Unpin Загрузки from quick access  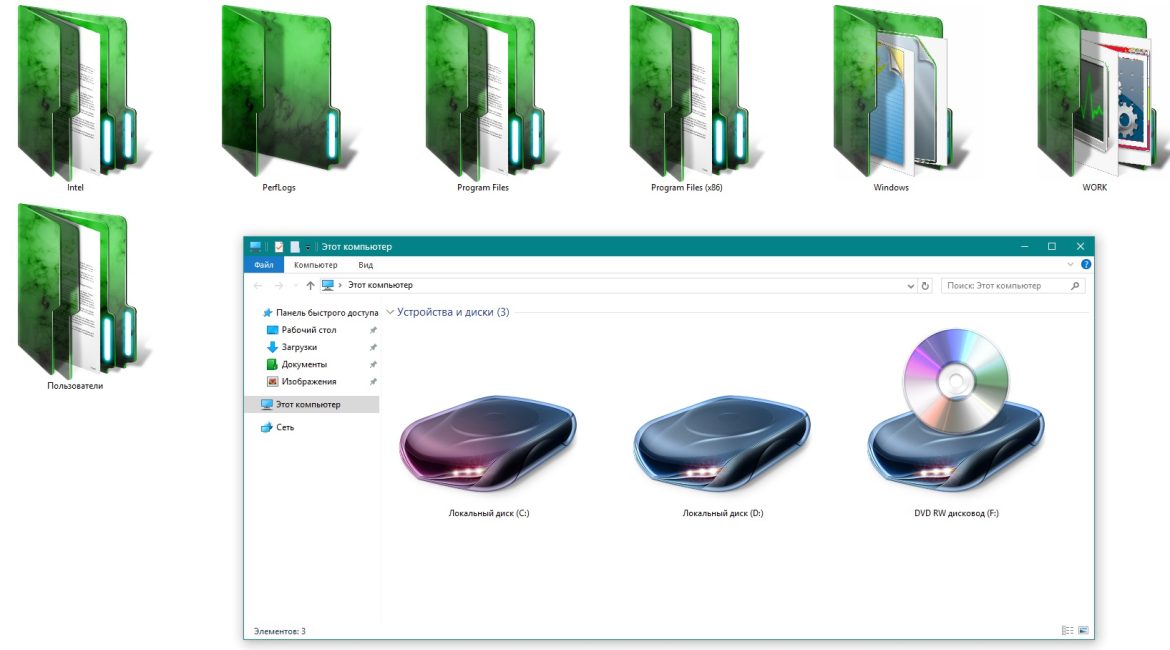click(372, 345)
